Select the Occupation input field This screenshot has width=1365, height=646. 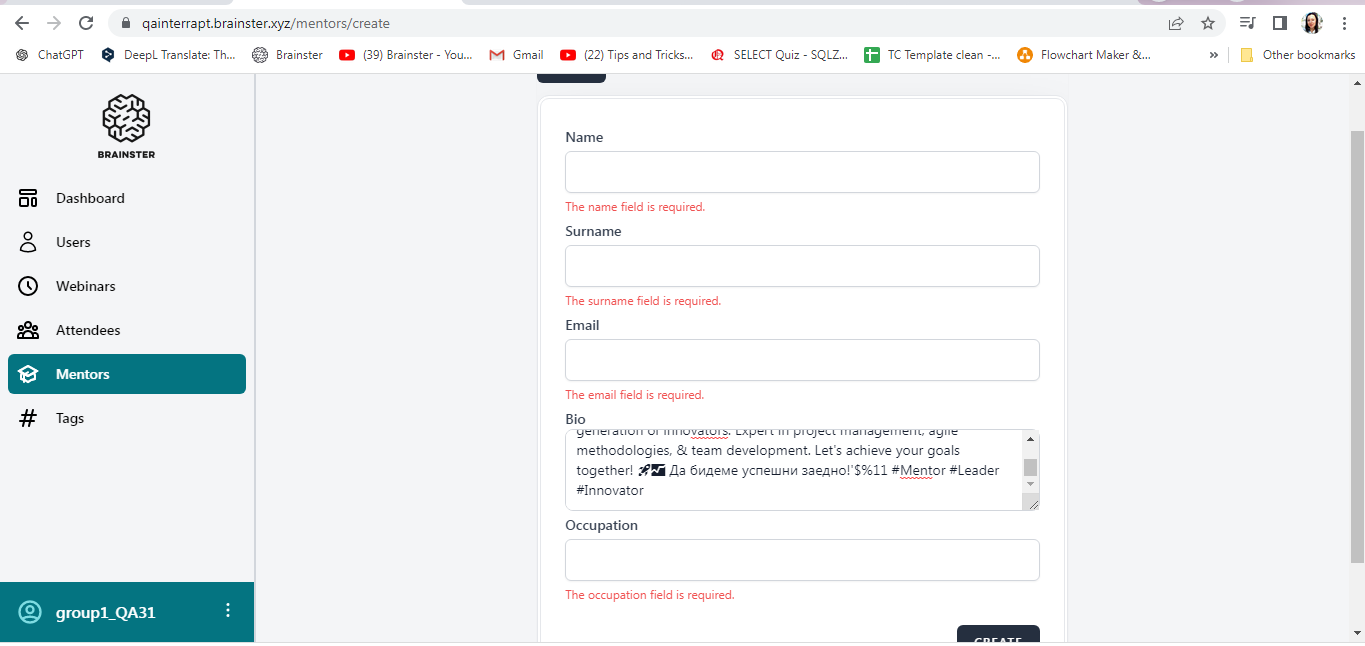(x=801, y=560)
